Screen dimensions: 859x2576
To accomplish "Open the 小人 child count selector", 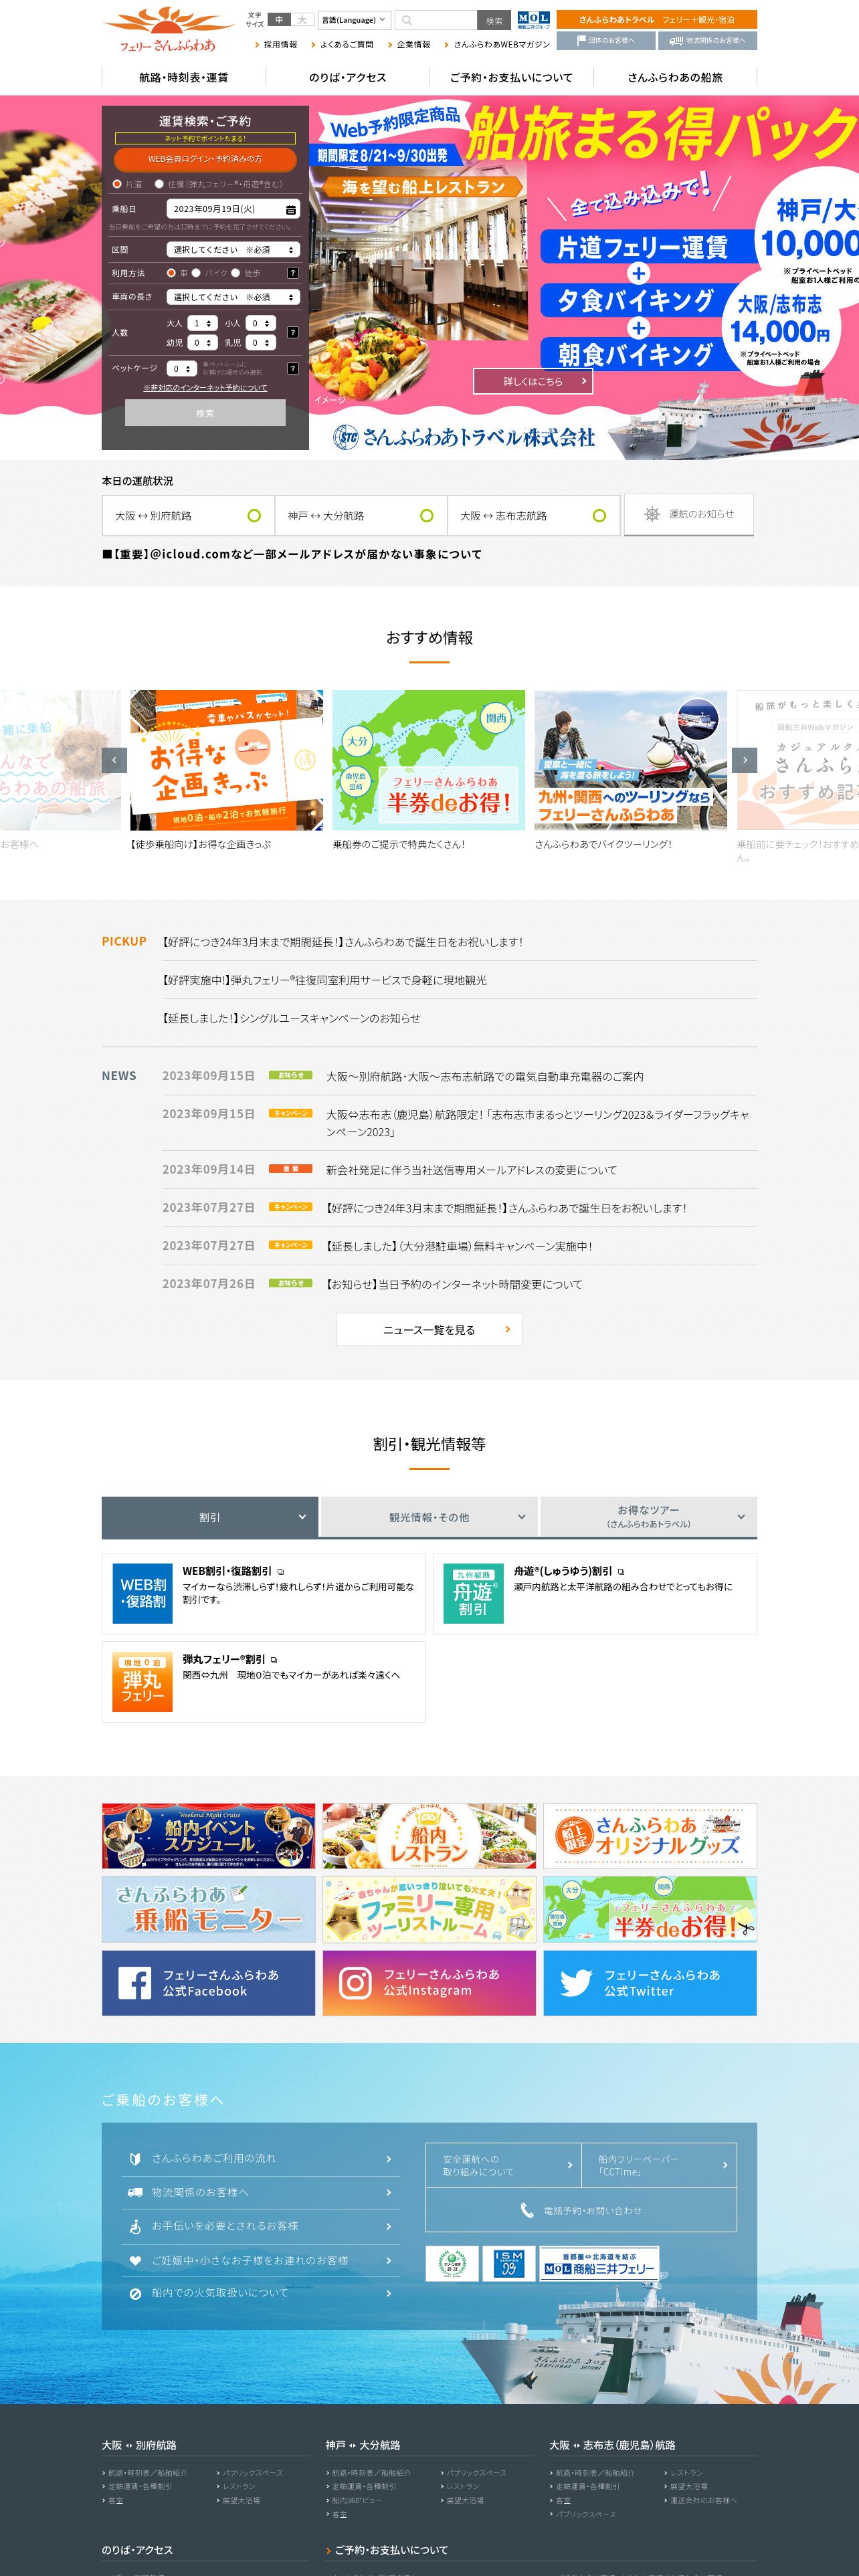I will pyautogui.click(x=260, y=323).
